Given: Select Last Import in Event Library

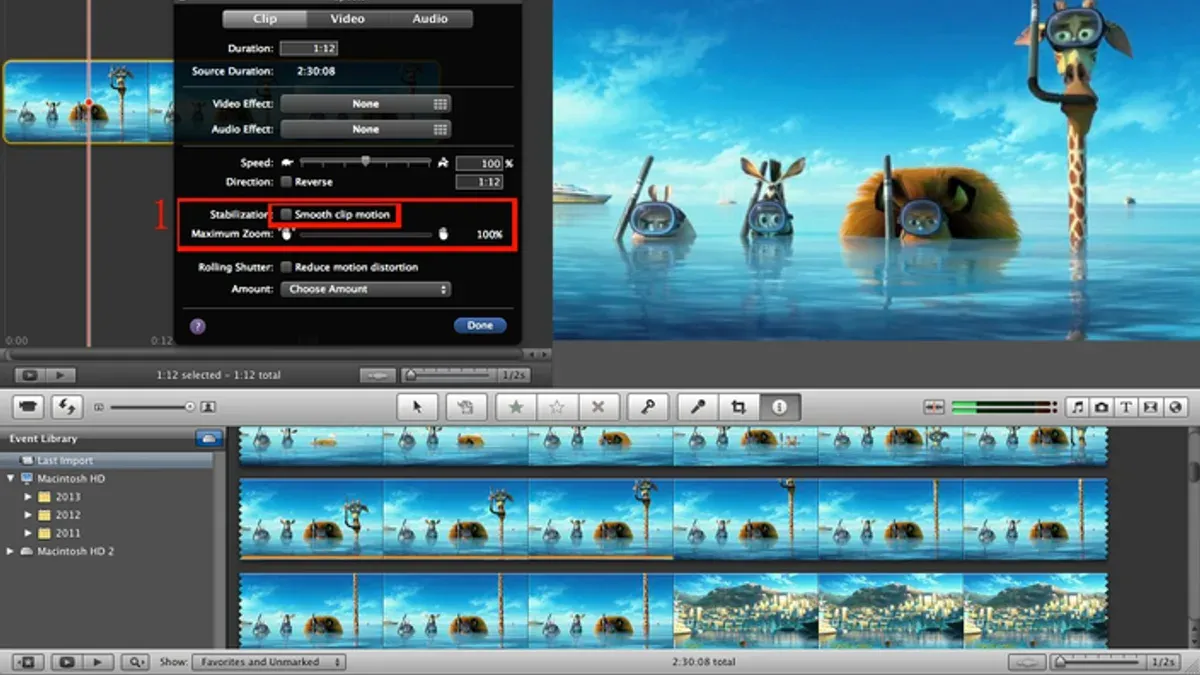Looking at the screenshot, I should (107, 461).
